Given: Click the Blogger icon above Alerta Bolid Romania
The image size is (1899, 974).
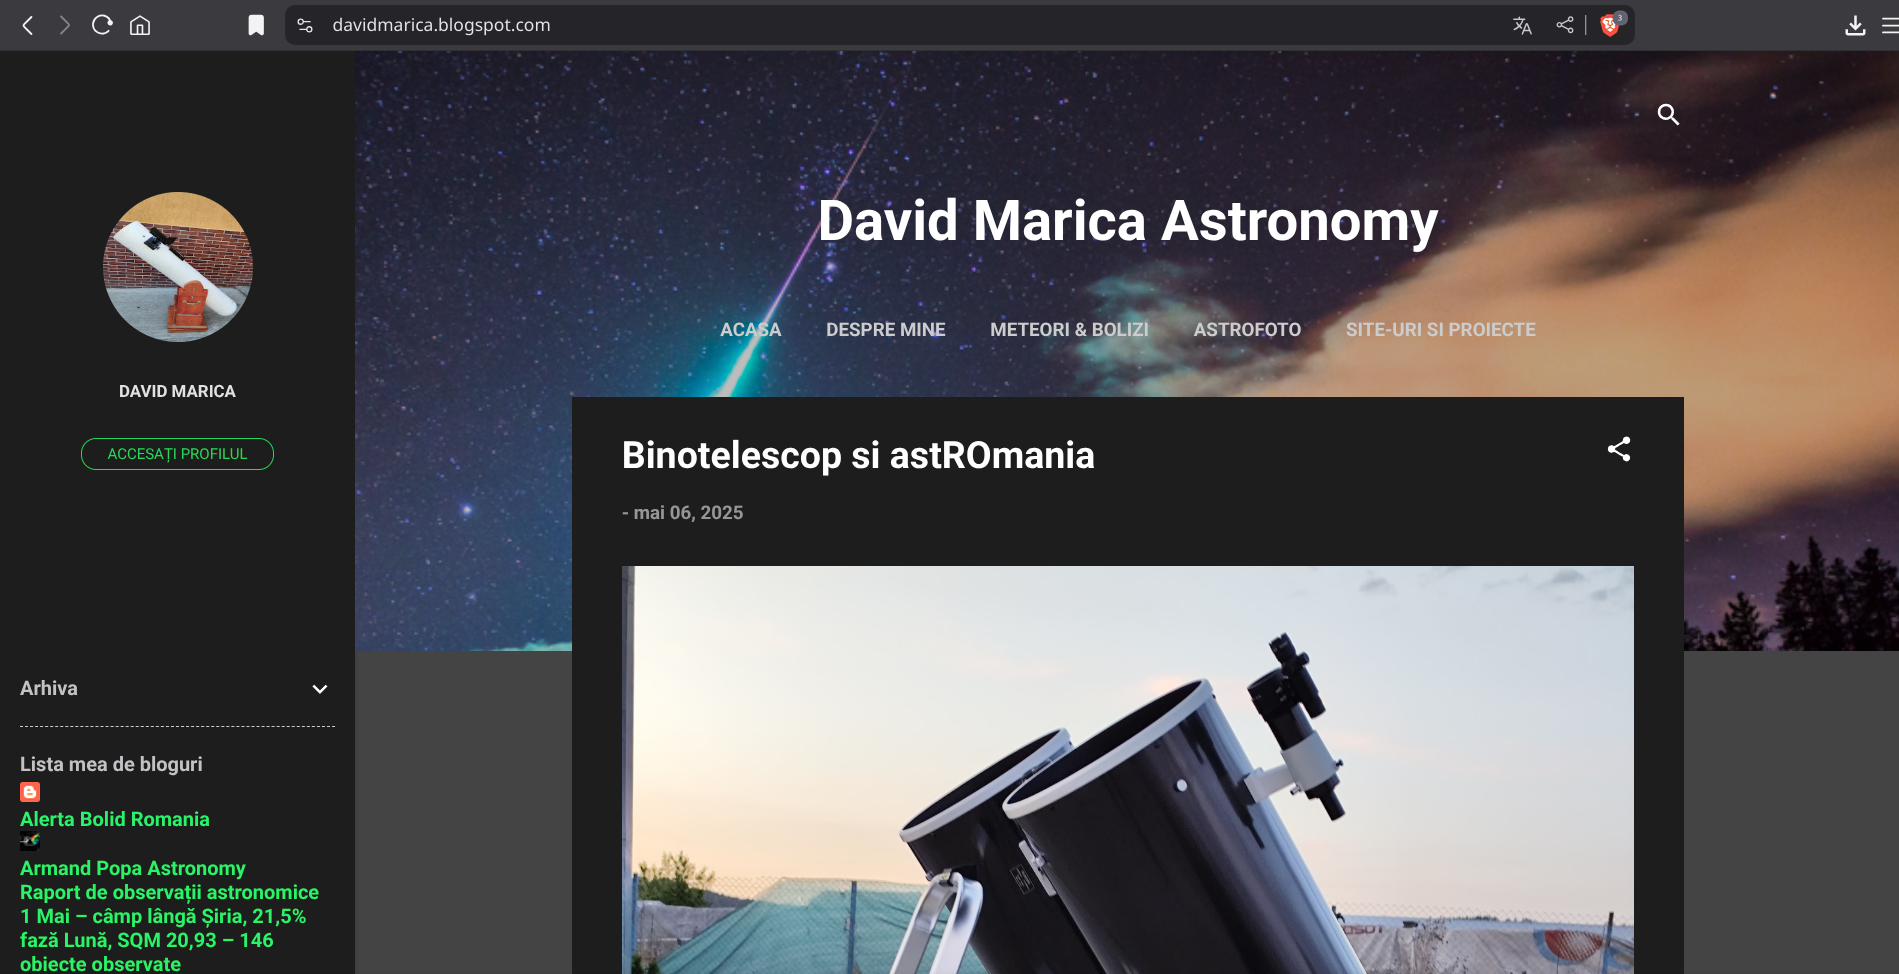Looking at the screenshot, I should (30, 792).
